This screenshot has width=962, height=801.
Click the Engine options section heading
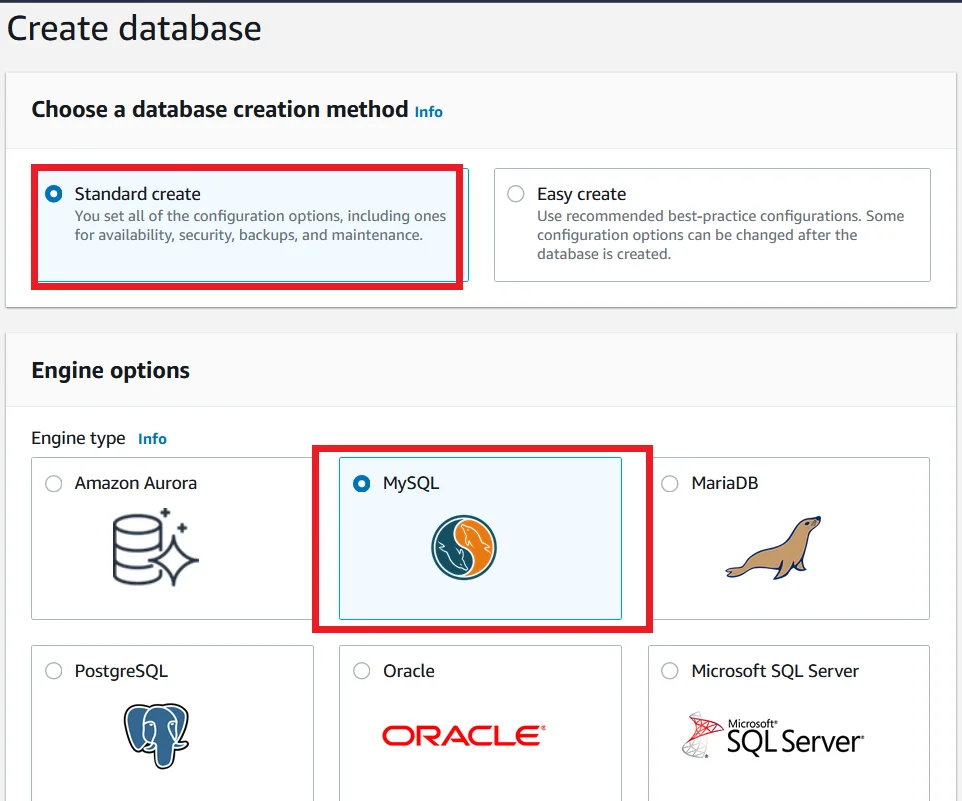tap(110, 370)
